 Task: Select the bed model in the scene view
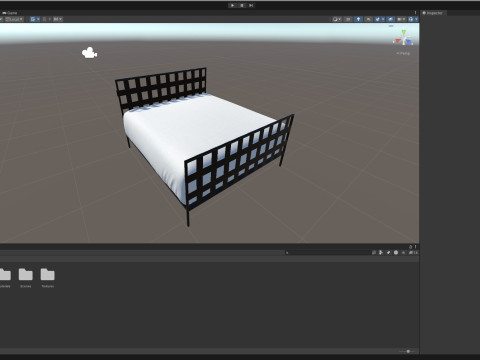tap(200, 133)
